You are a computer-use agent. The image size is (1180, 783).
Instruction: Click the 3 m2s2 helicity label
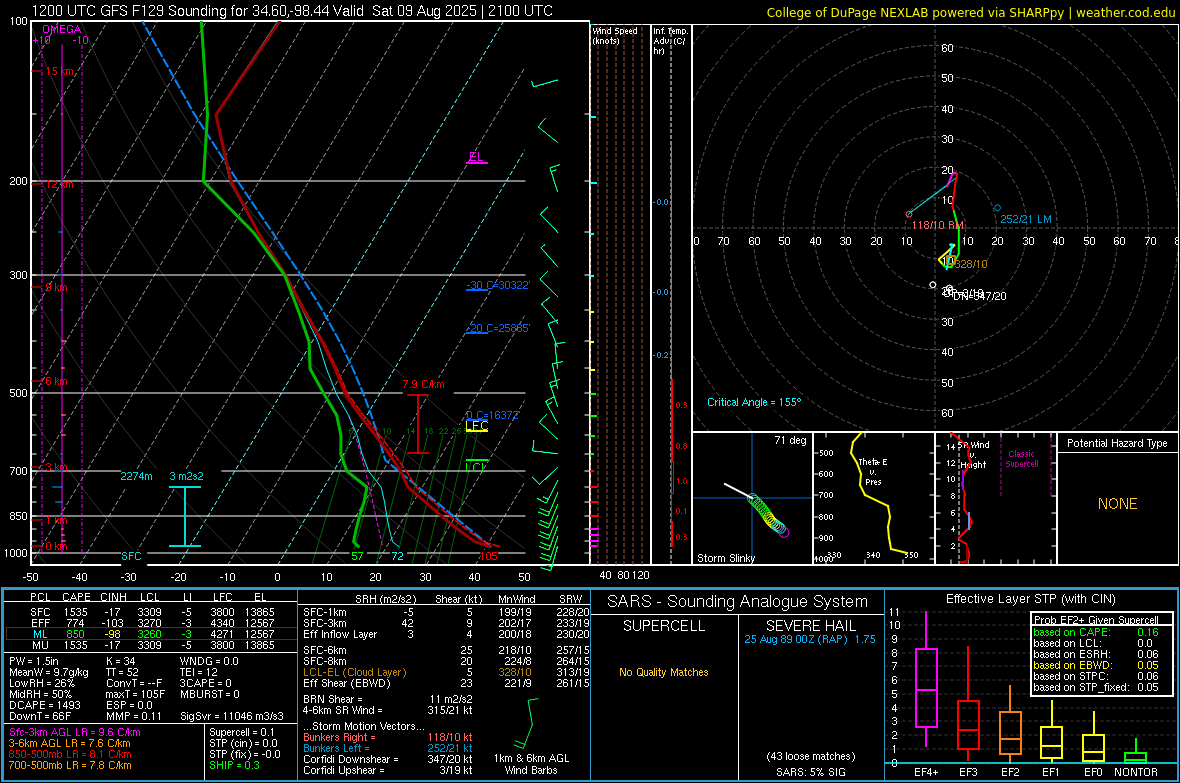[x=187, y=476]
